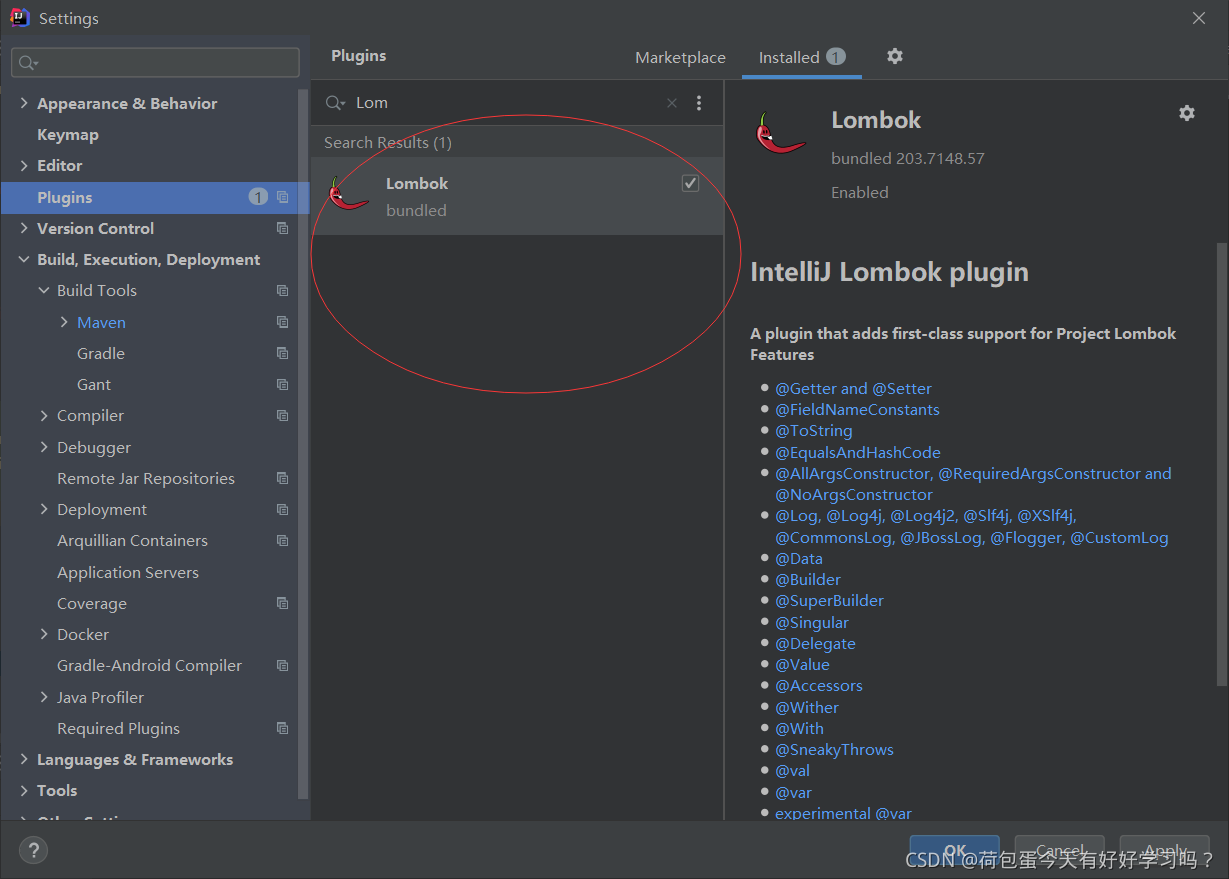The height and width of the screenshot is (879, 1229).
Task: Click the project-level icon beside Gradle-Android Compiler
Action: click(283, 665)
